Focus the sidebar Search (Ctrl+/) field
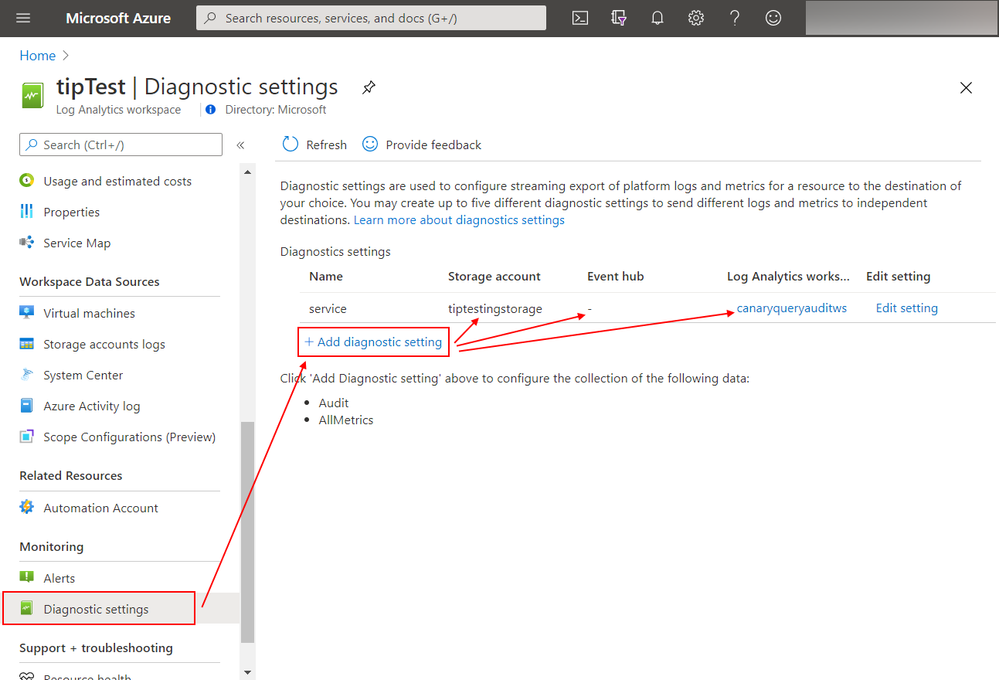 click(121, 145)
